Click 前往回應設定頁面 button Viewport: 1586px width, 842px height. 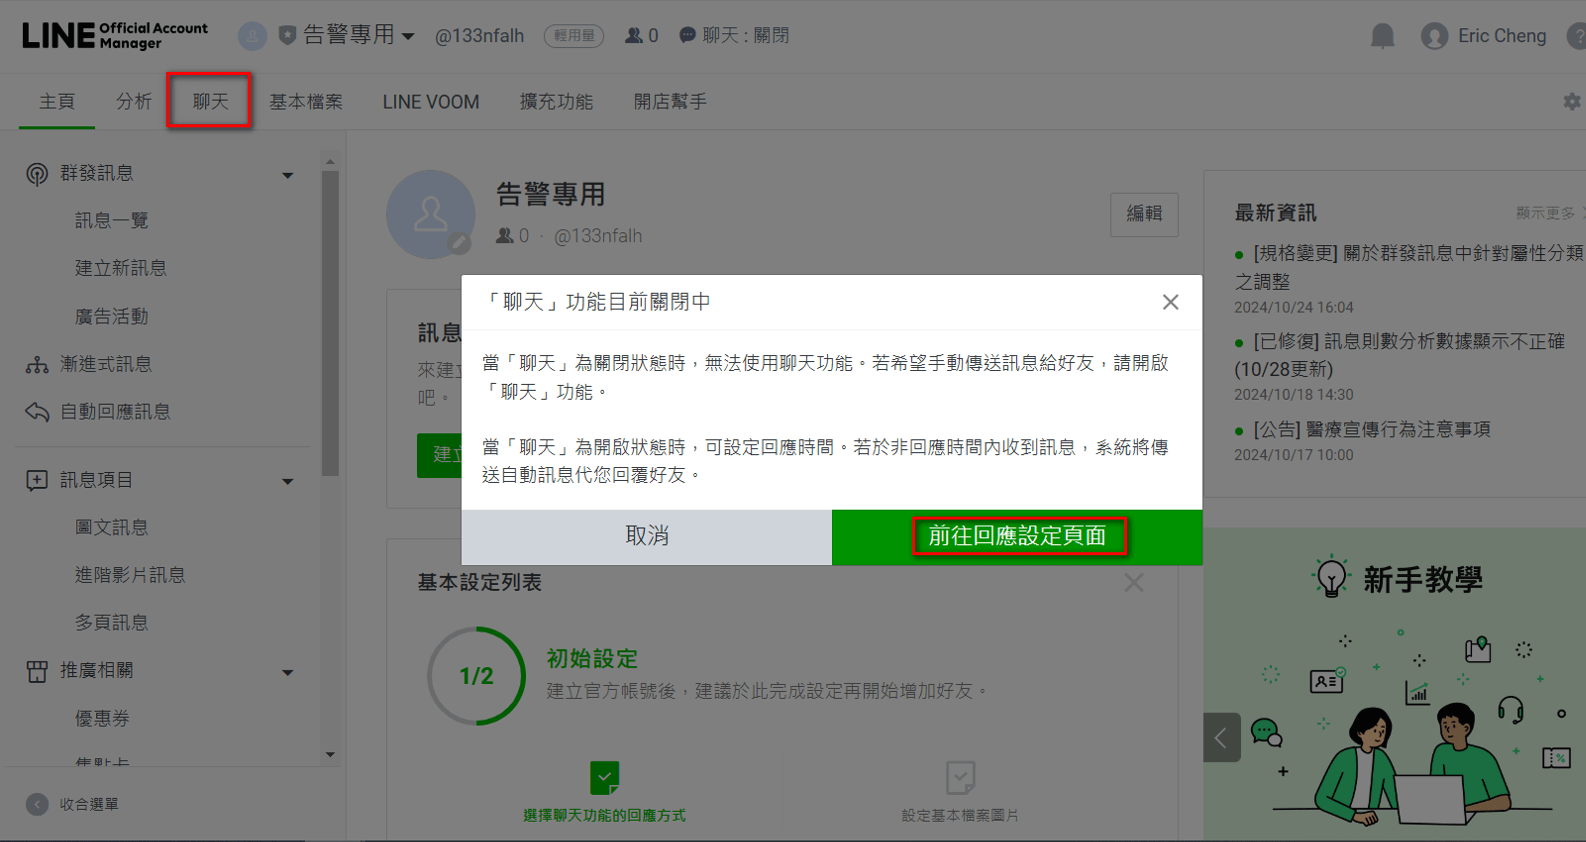[1017, 537]
